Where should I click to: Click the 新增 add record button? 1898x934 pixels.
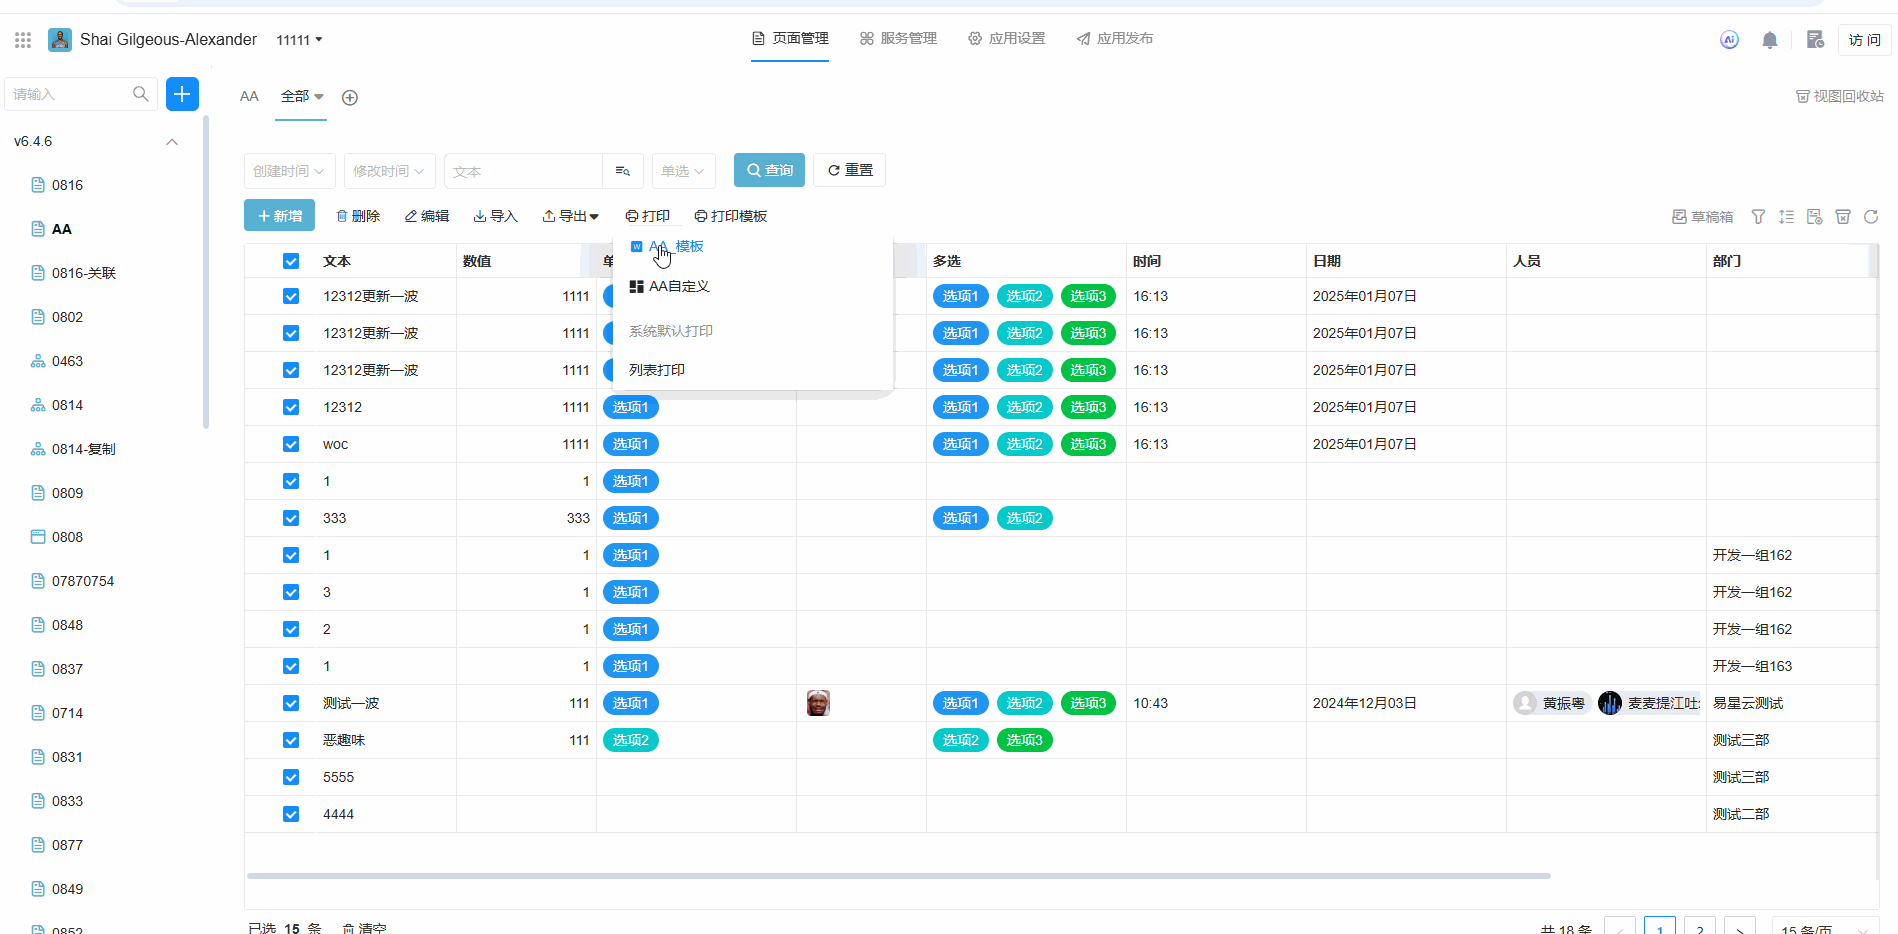click(x=279, y=216)
